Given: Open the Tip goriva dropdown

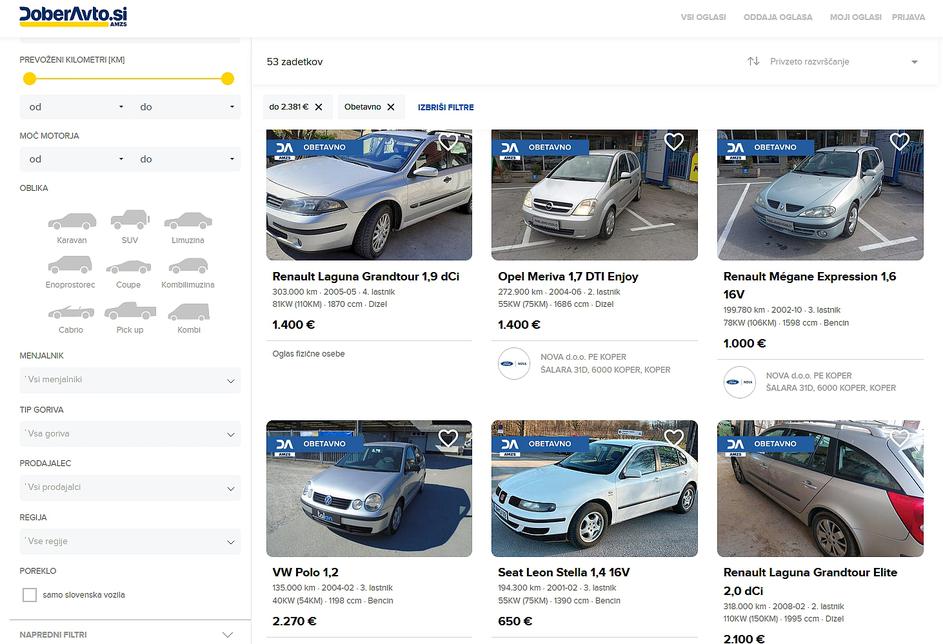Looking at the screenshot, I should click(x=130, y=434).
